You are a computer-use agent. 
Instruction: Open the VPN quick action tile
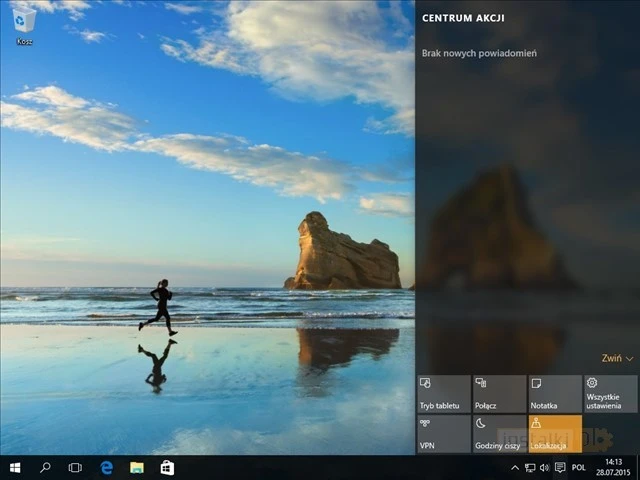pyautogui.click(x=443, y=434)
